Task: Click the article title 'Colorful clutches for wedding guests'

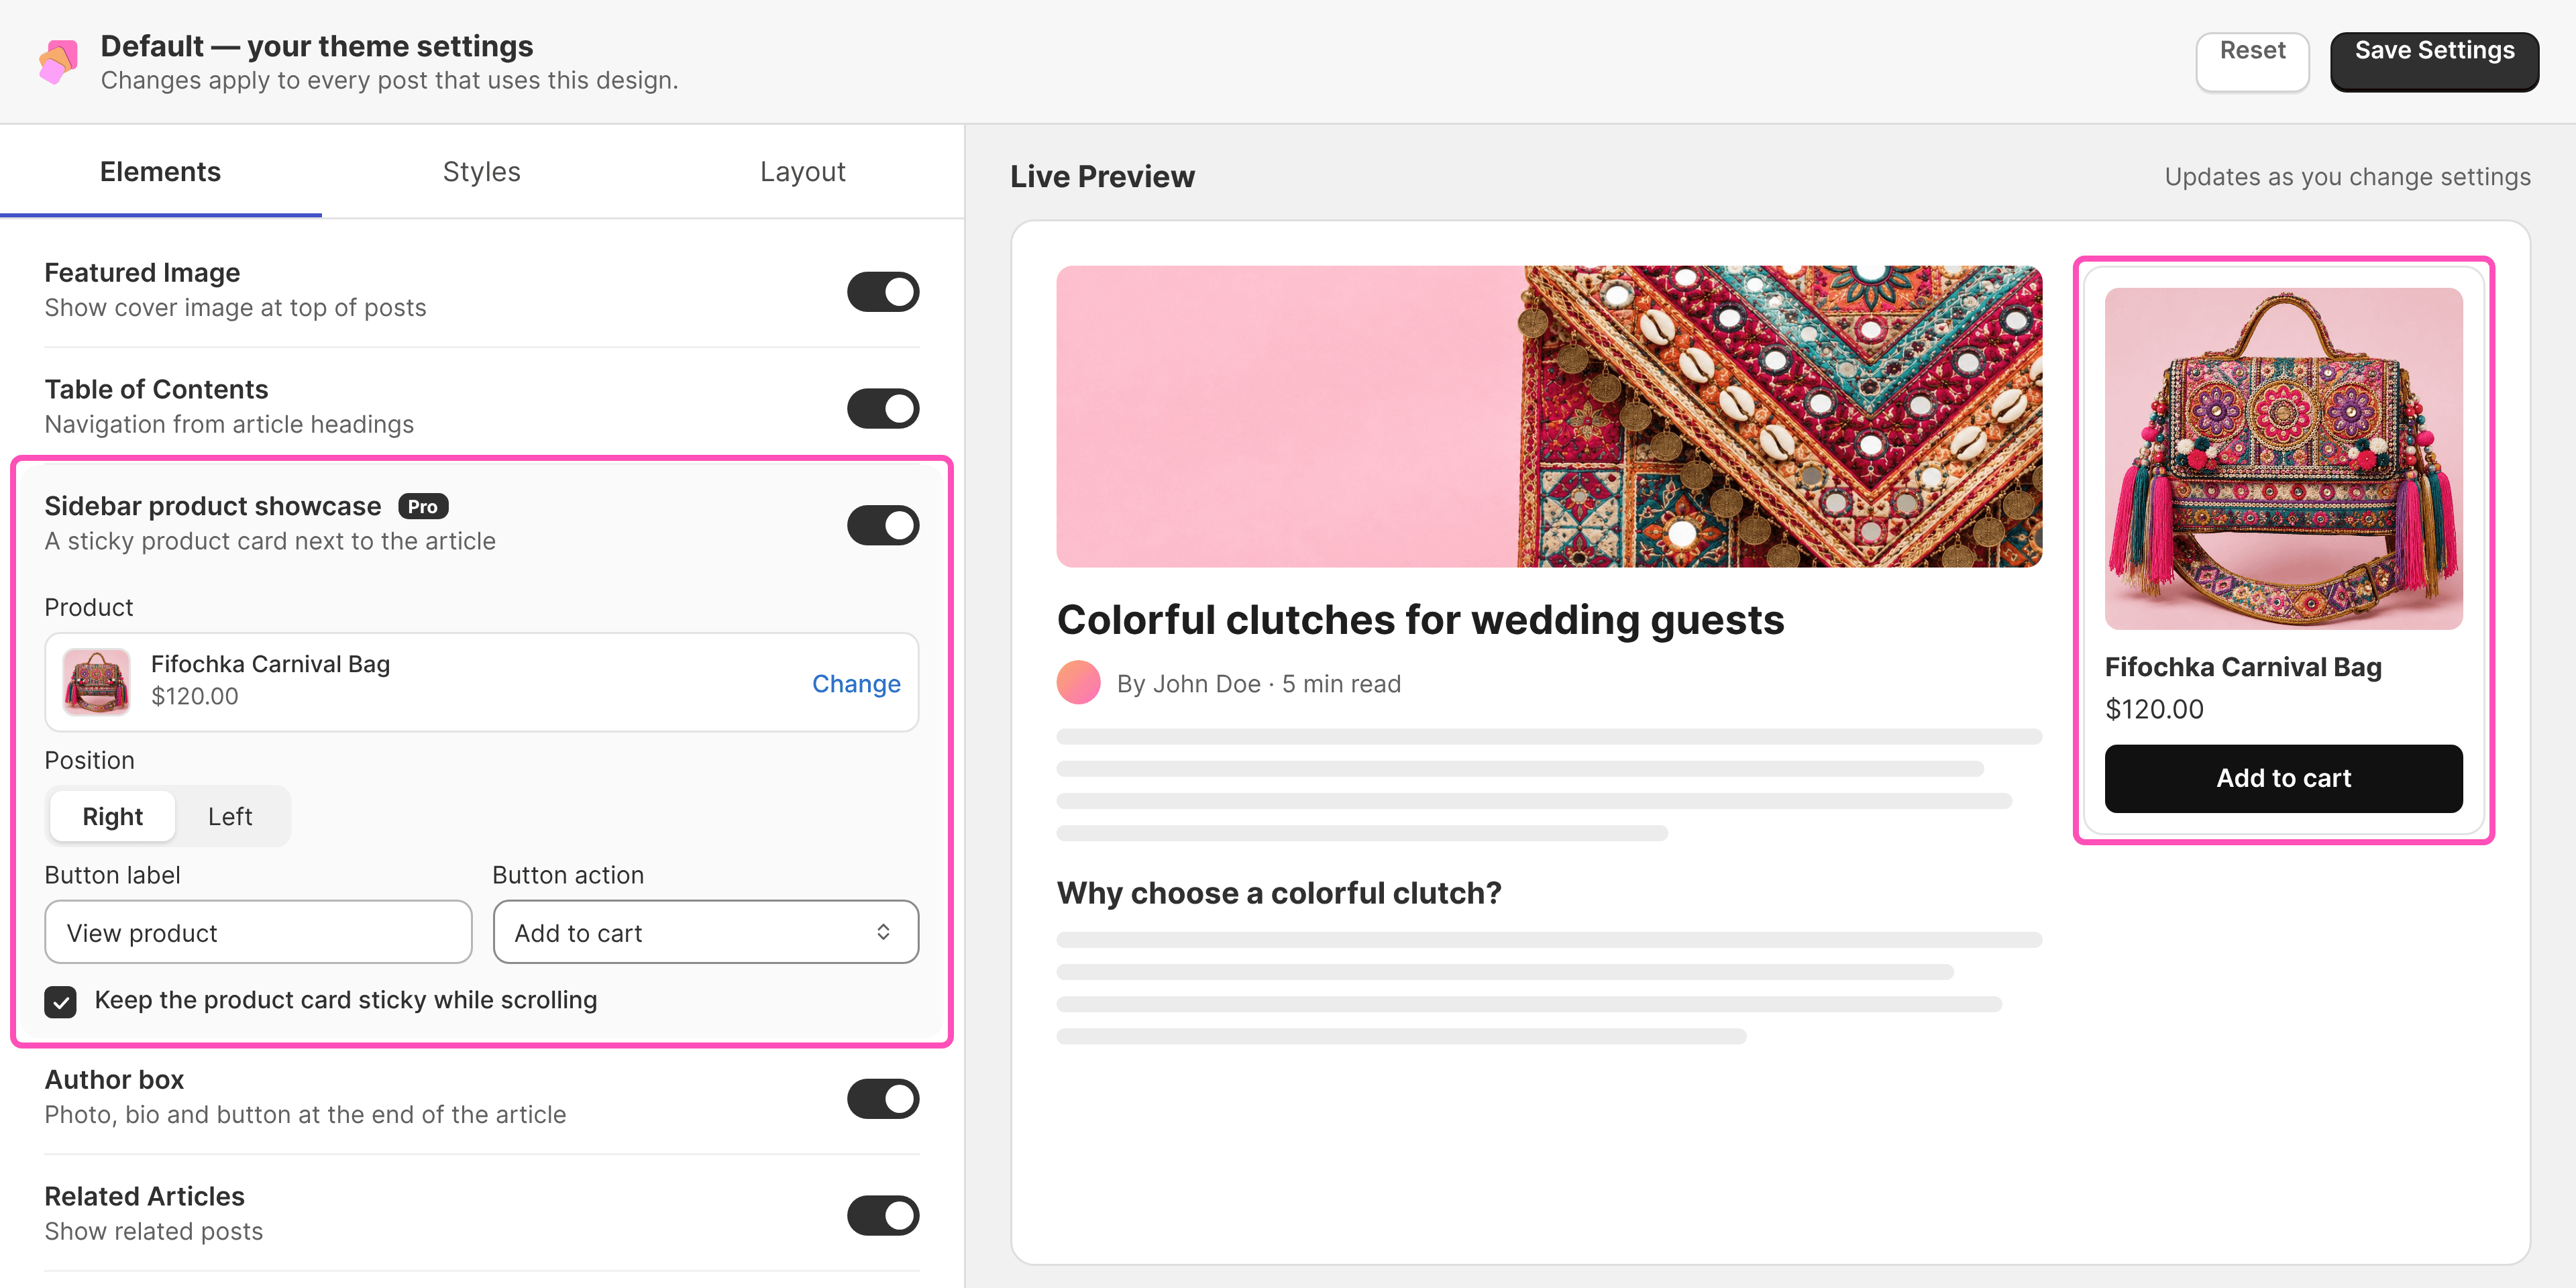Action: tap(1420, 619)
